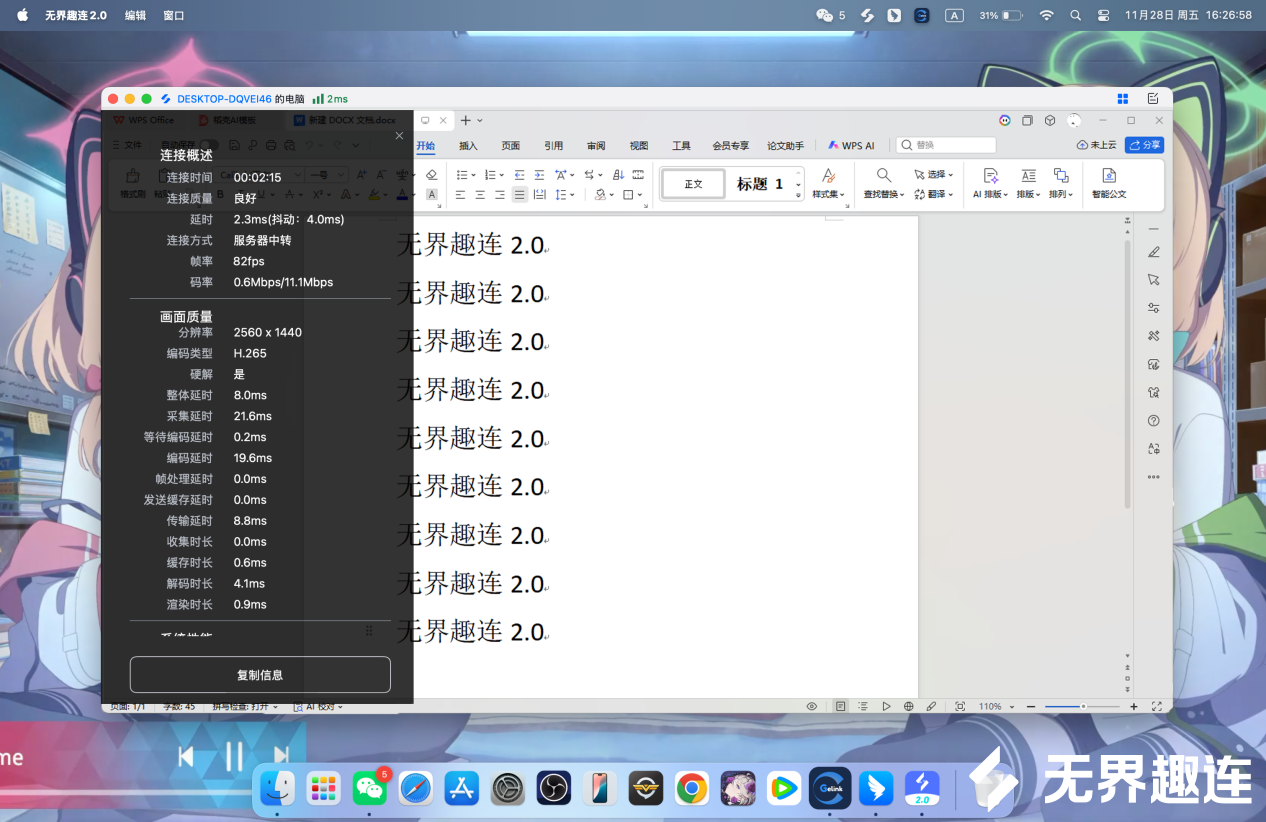Open the 110% zoom dropdown

996,706
